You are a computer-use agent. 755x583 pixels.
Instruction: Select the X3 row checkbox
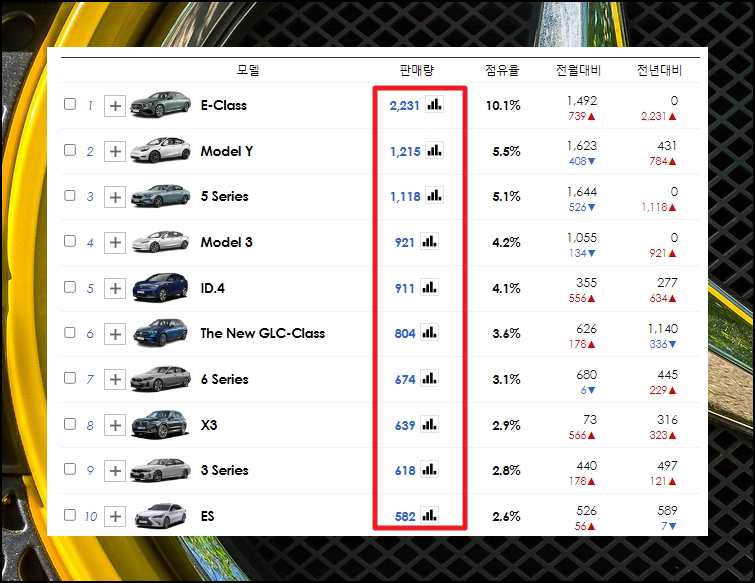(70, 424)
